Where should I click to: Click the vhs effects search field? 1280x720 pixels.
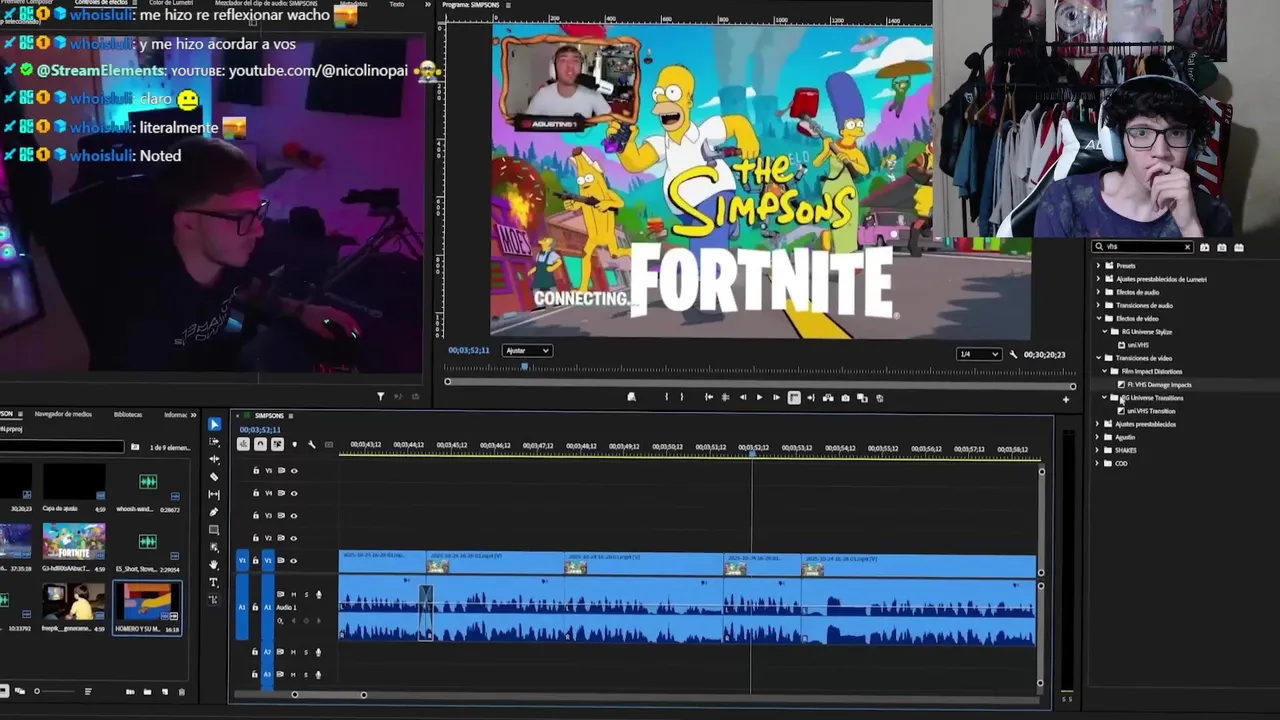coord(1141,247)
